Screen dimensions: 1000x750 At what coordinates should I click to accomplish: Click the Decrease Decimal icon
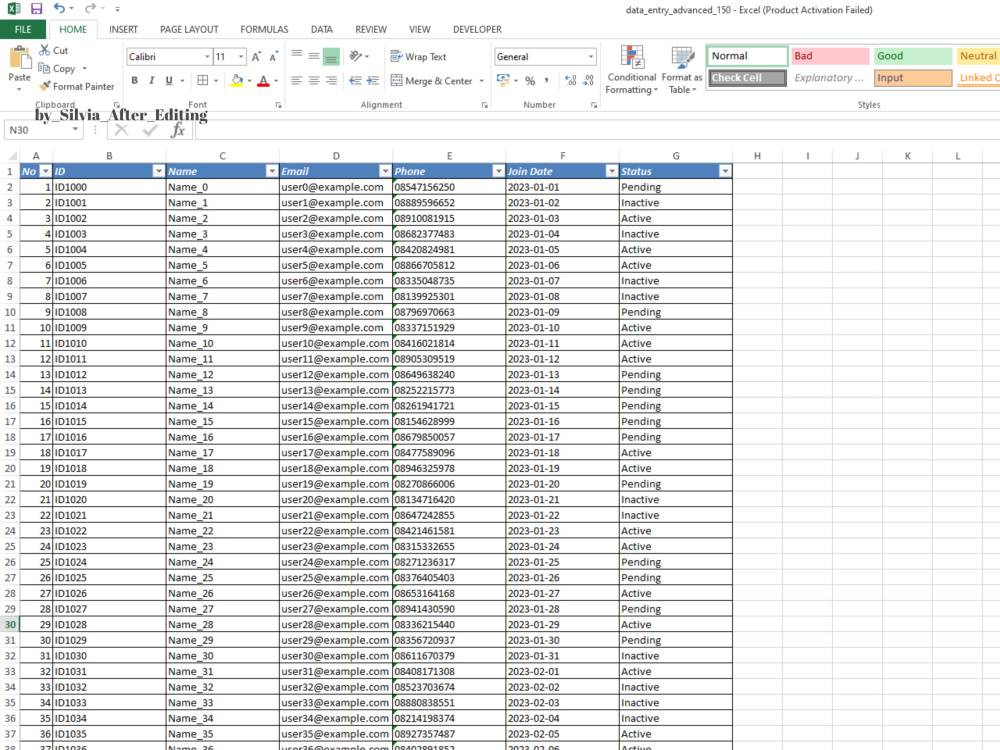[x=589, y=80]
